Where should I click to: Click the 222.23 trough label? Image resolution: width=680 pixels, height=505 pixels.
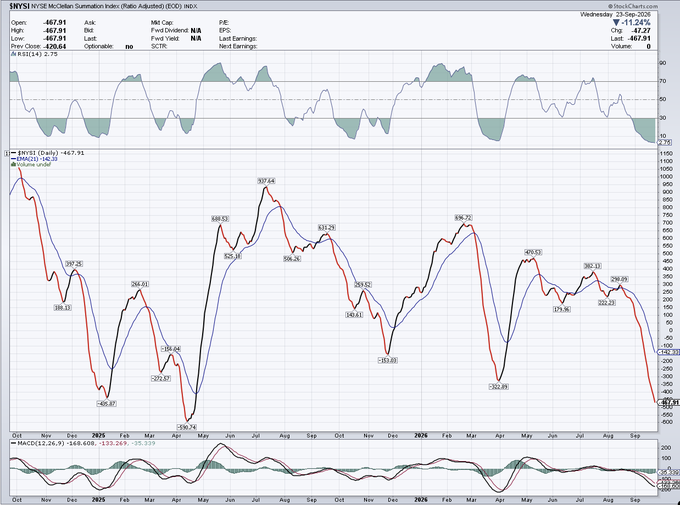pyautogui.click(x=606, y=302)
